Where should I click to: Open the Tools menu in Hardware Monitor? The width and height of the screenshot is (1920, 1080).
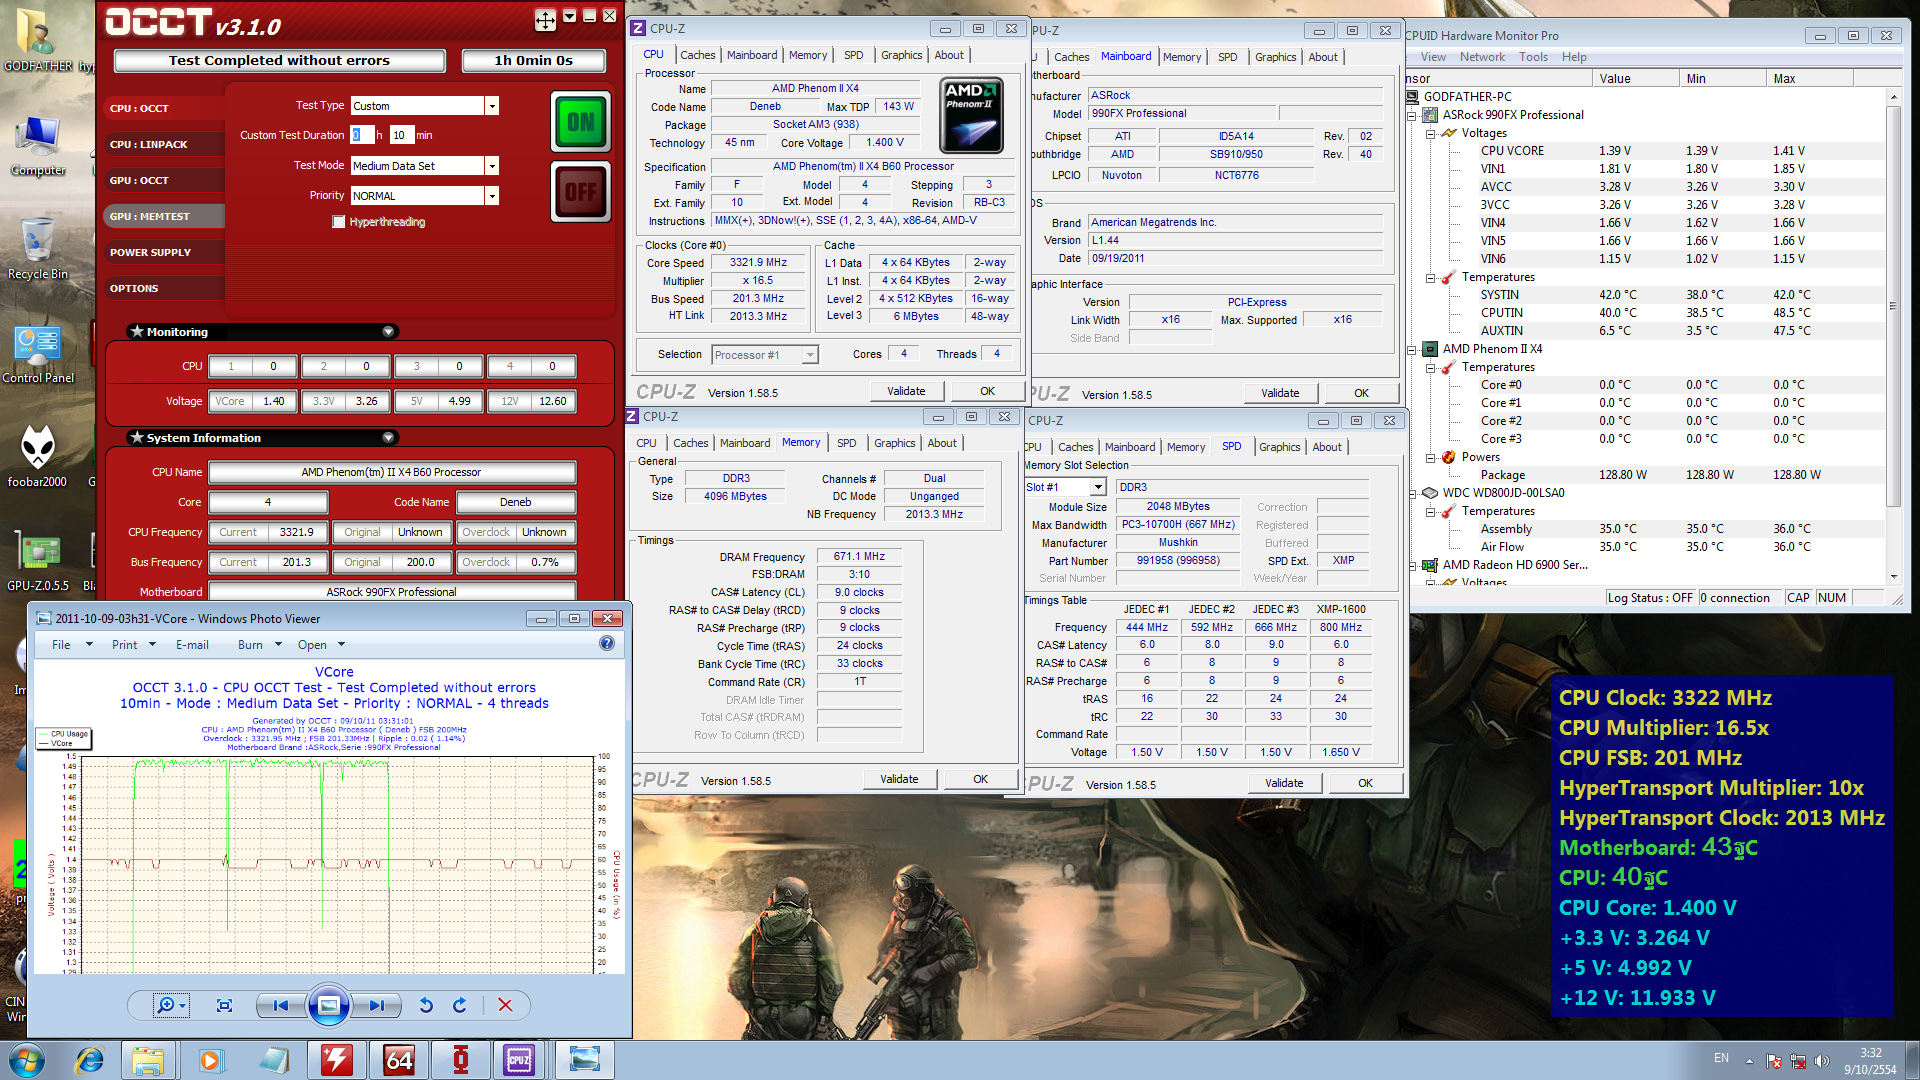coord(1533,57)
